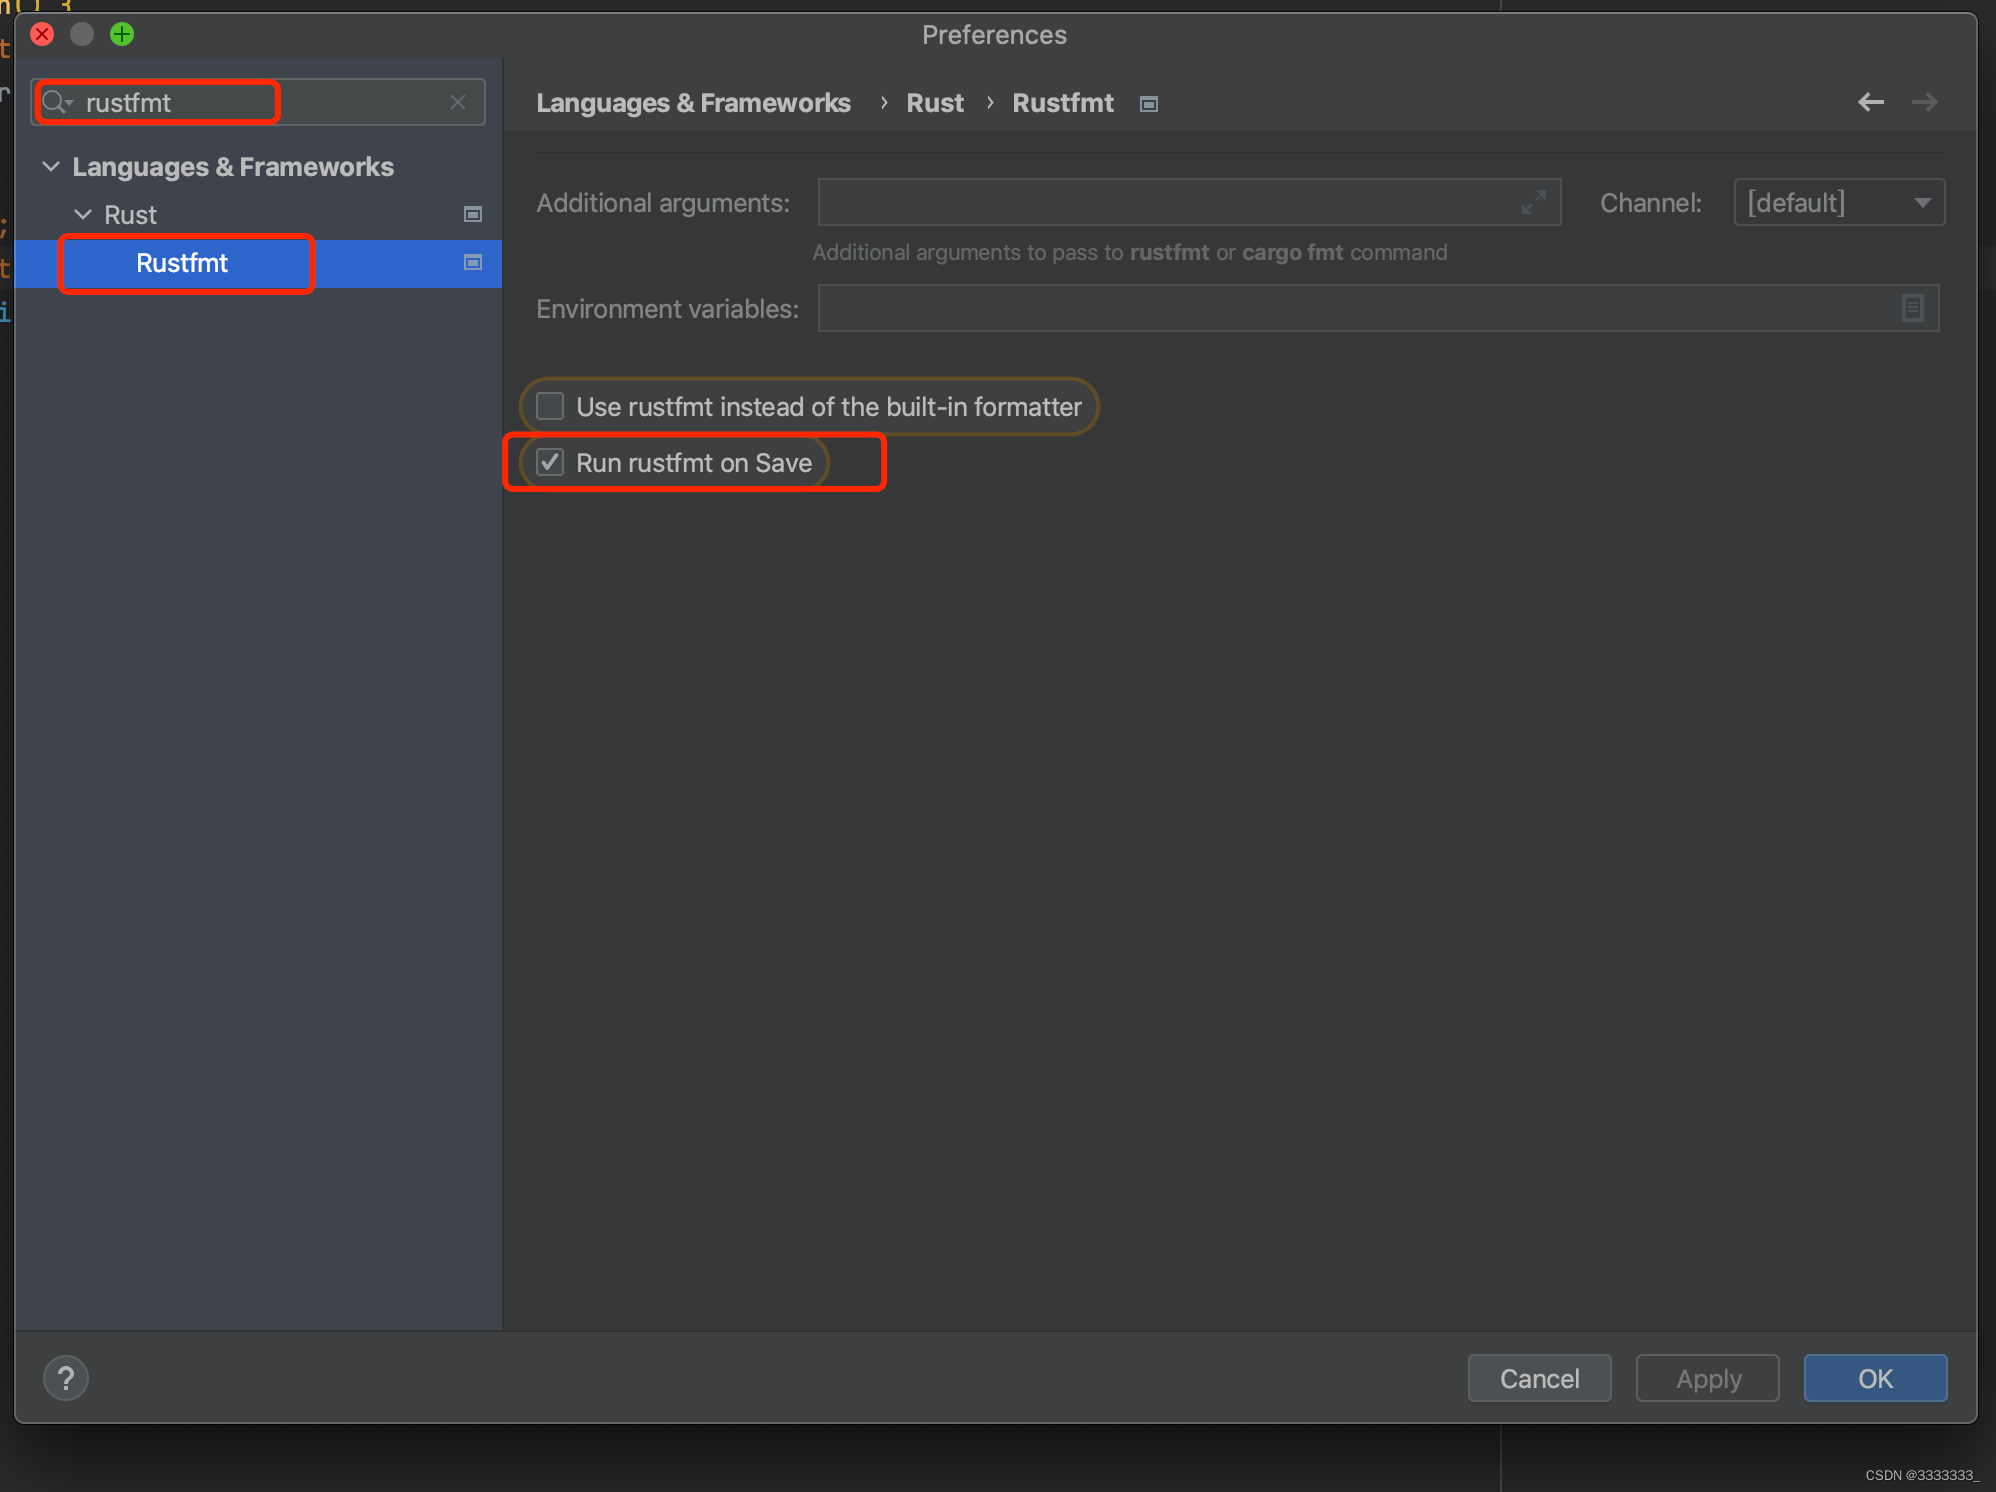The height and width of the screenshot is (1492, 1996).
Task: Click Rust in the breadcrumb path
Action: (x=934, y=103)
